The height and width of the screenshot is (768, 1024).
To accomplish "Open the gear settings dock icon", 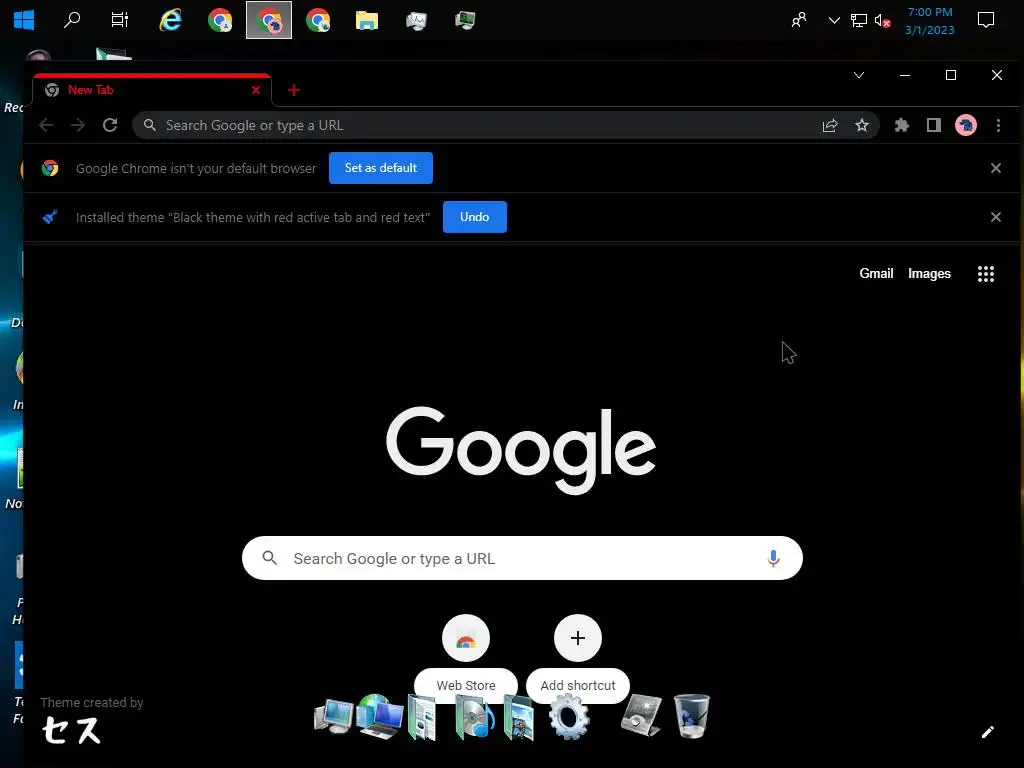I will tap(569, 716).
